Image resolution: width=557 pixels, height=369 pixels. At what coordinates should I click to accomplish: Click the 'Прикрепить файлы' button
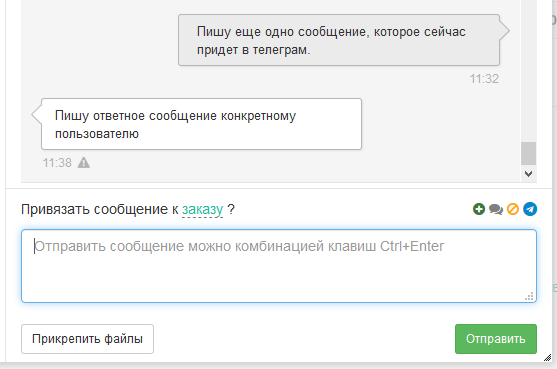[x=87, y=339]
